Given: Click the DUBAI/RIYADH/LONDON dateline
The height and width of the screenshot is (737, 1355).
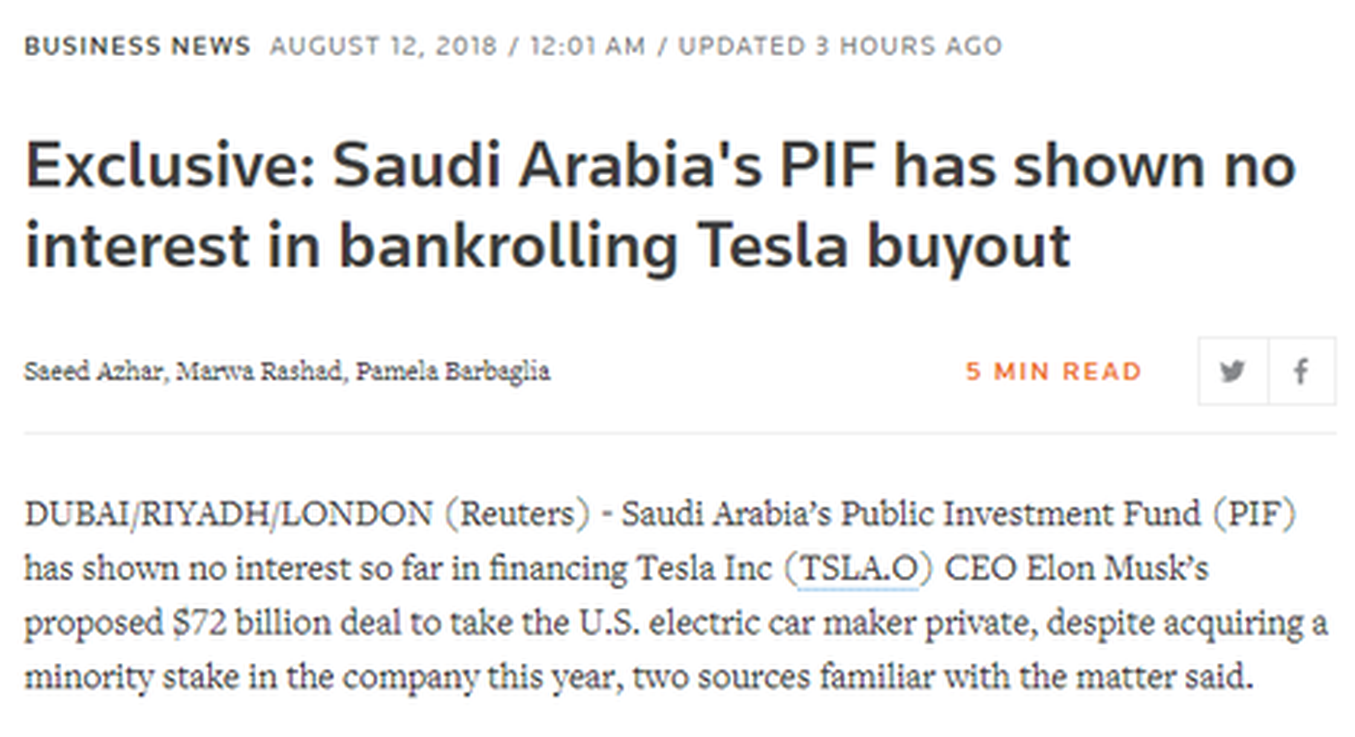Looking at the screenshot, I should click(x=228, y=515).
